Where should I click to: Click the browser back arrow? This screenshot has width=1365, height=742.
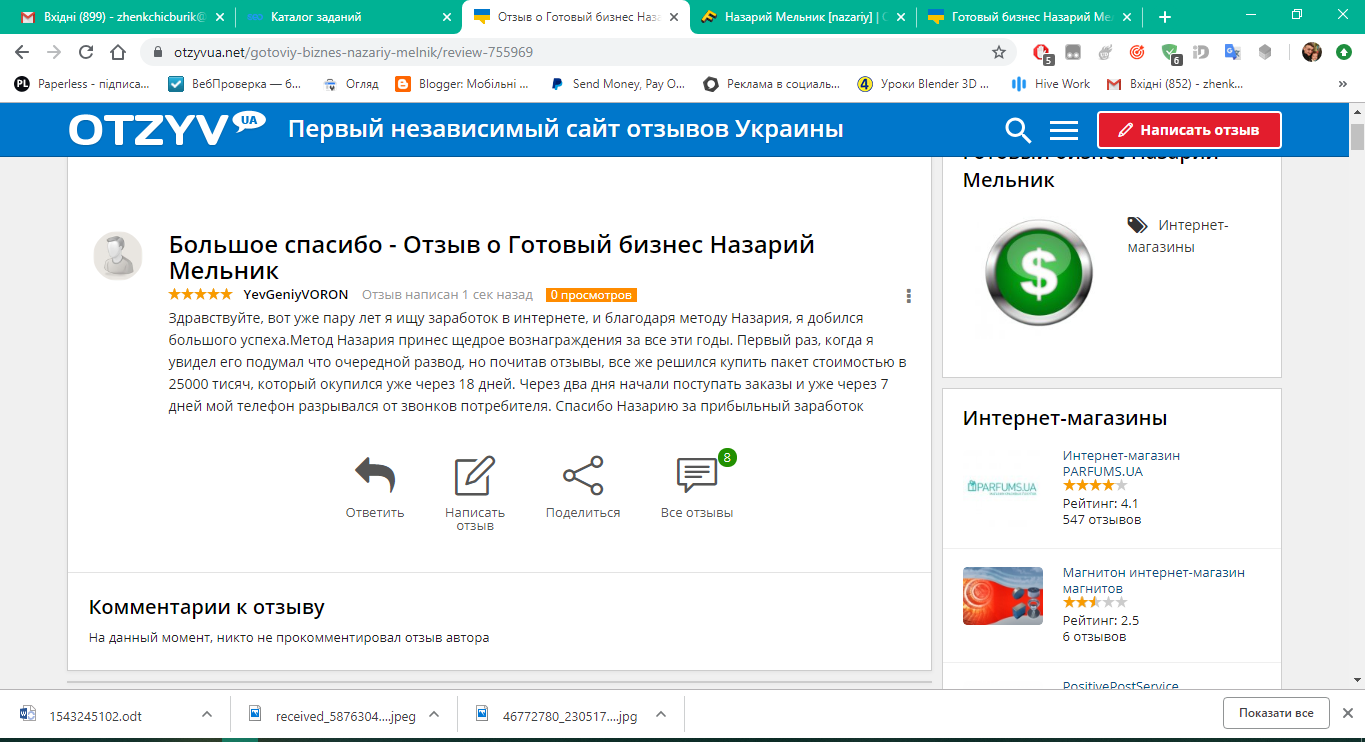pos(22,52)
